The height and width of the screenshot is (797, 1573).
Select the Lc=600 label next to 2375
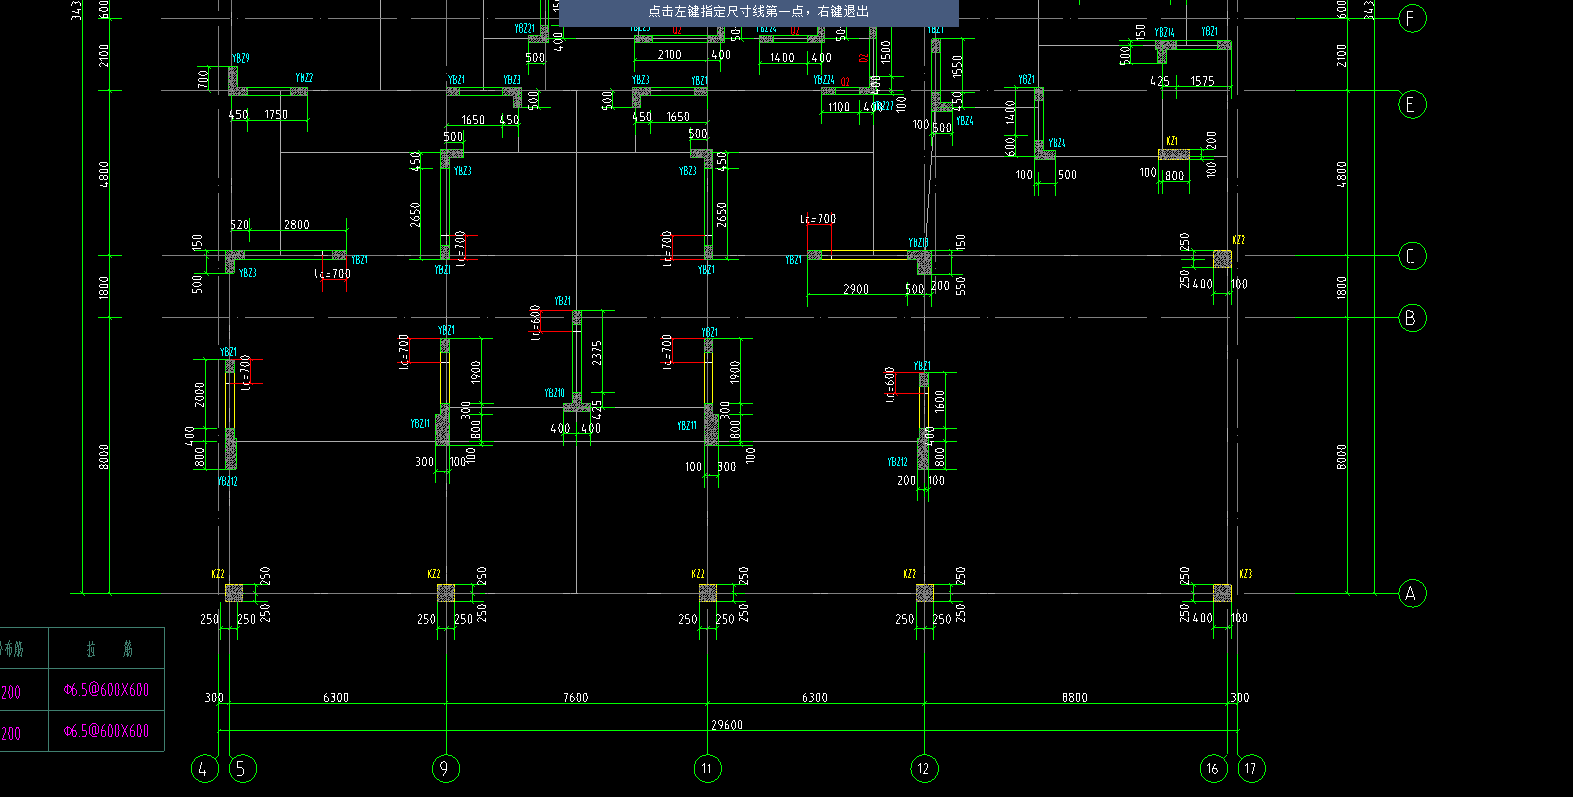coord(536,322)
